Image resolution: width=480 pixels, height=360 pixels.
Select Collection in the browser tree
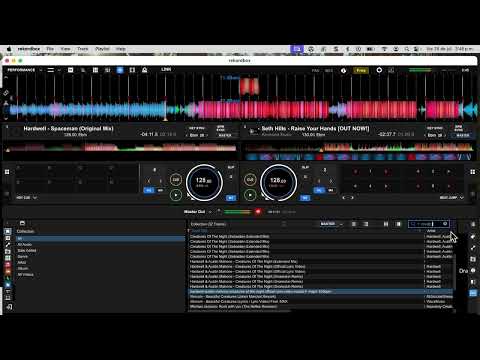25,231
